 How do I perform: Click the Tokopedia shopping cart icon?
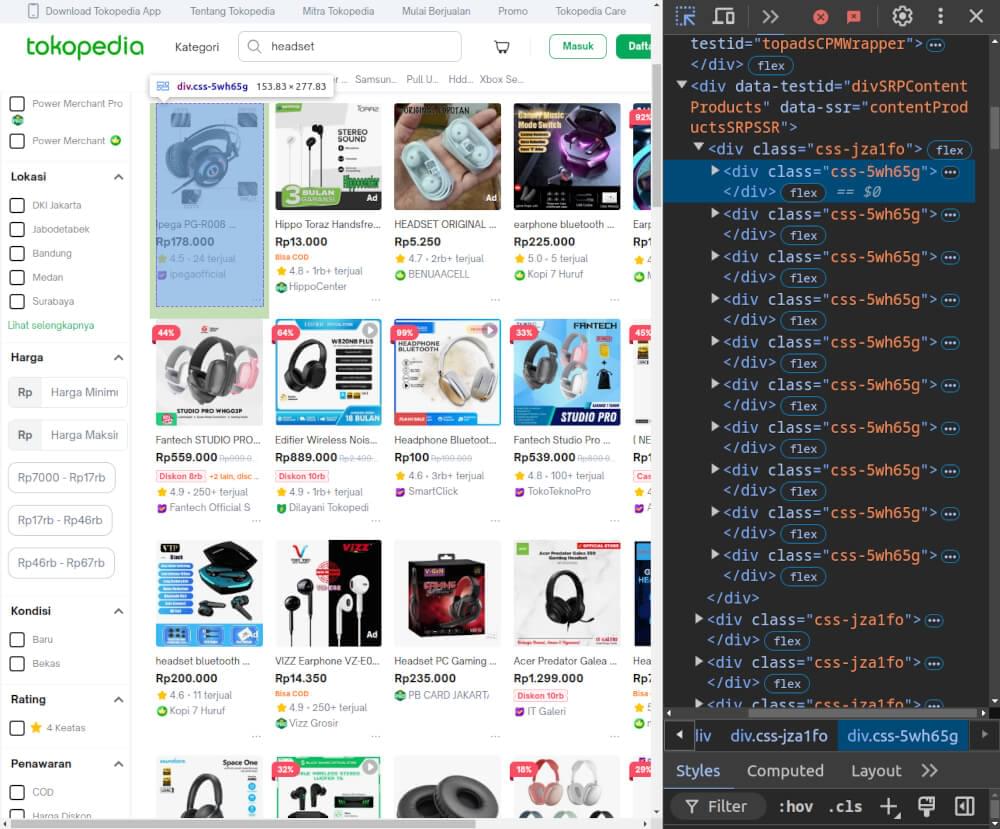tap(502, 47)
